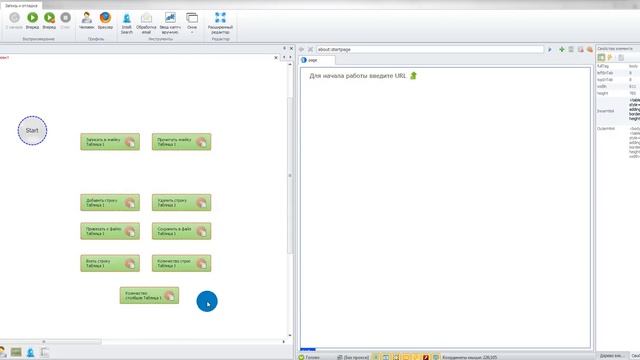Click the Готово status indicator
The image size is (640, 360).
click(309, 357)
